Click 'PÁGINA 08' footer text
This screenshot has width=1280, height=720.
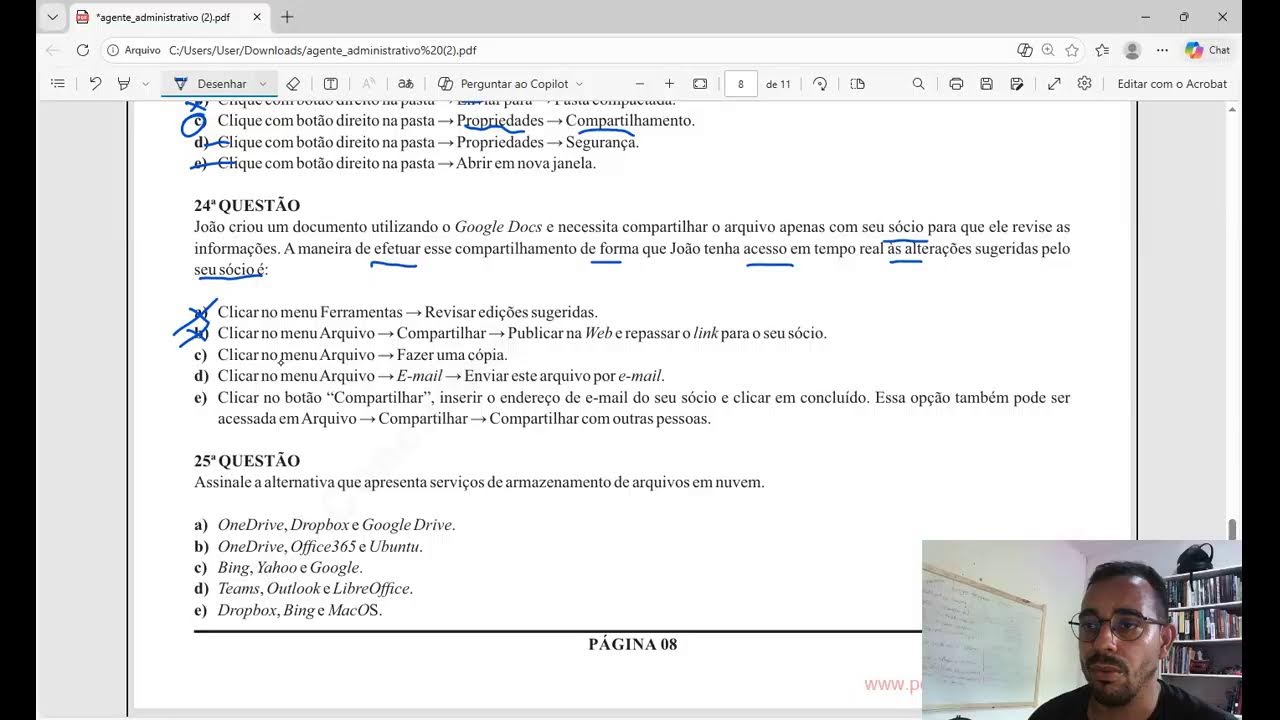click(633, 644)
